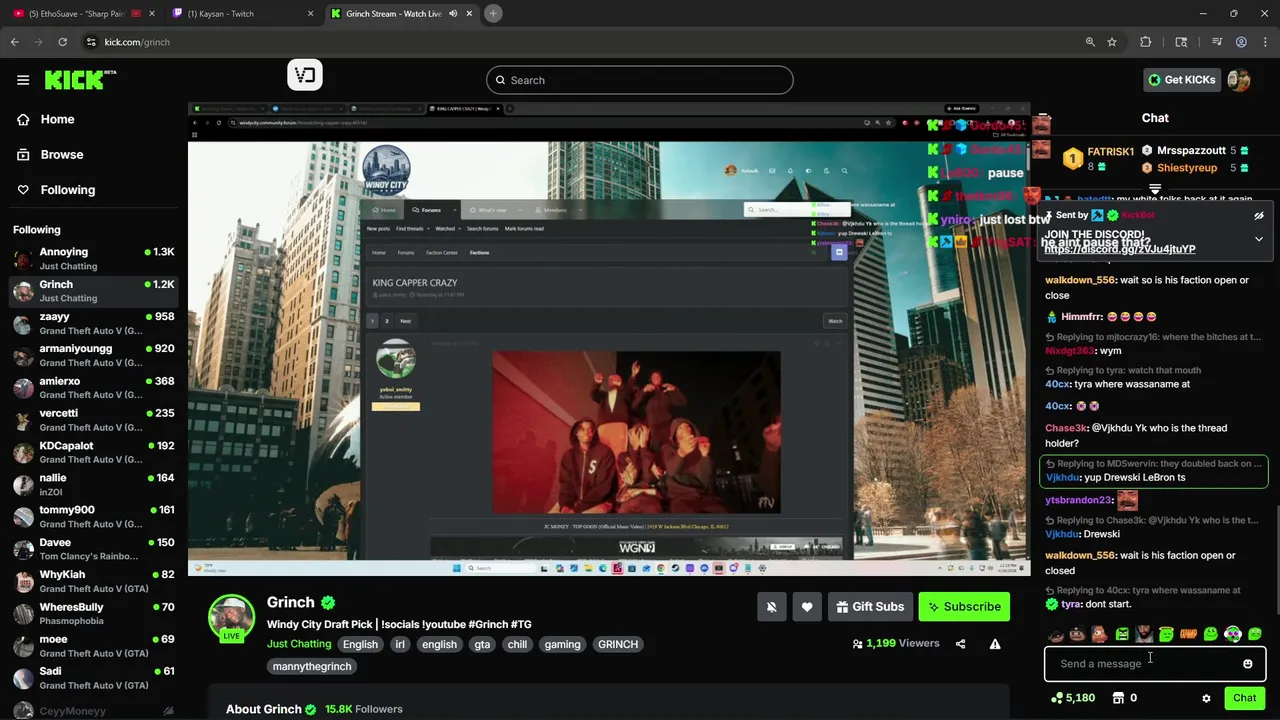This screenshot has width=1280, height=720.
Task: Open tommy900 channel in Following list
Action: pyautogui.click(x=93, y=516)
